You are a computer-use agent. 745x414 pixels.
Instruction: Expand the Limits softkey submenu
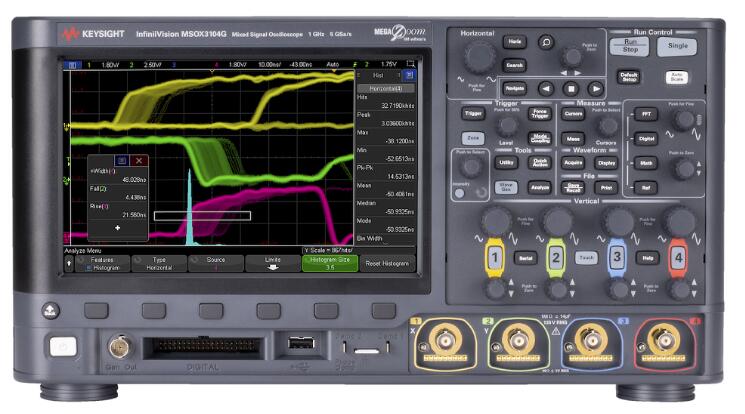tap(273, 263)
